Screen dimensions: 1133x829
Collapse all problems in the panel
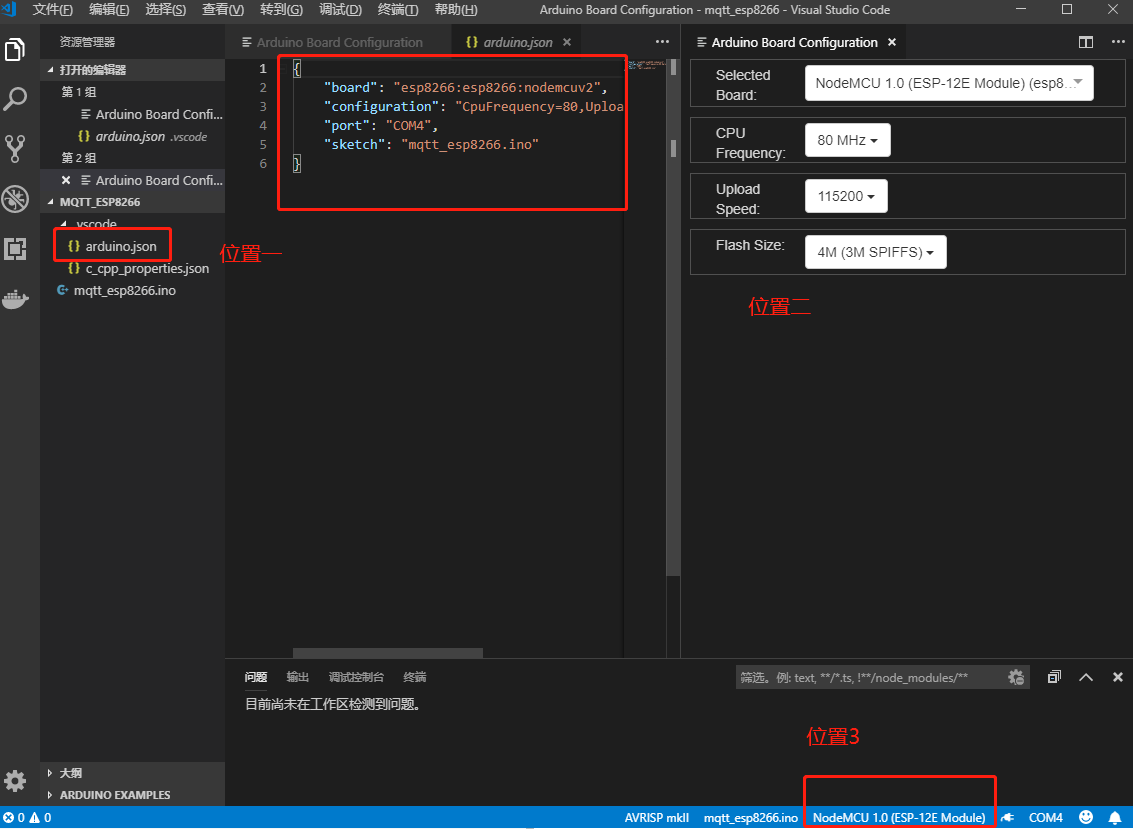point(1054,677)
